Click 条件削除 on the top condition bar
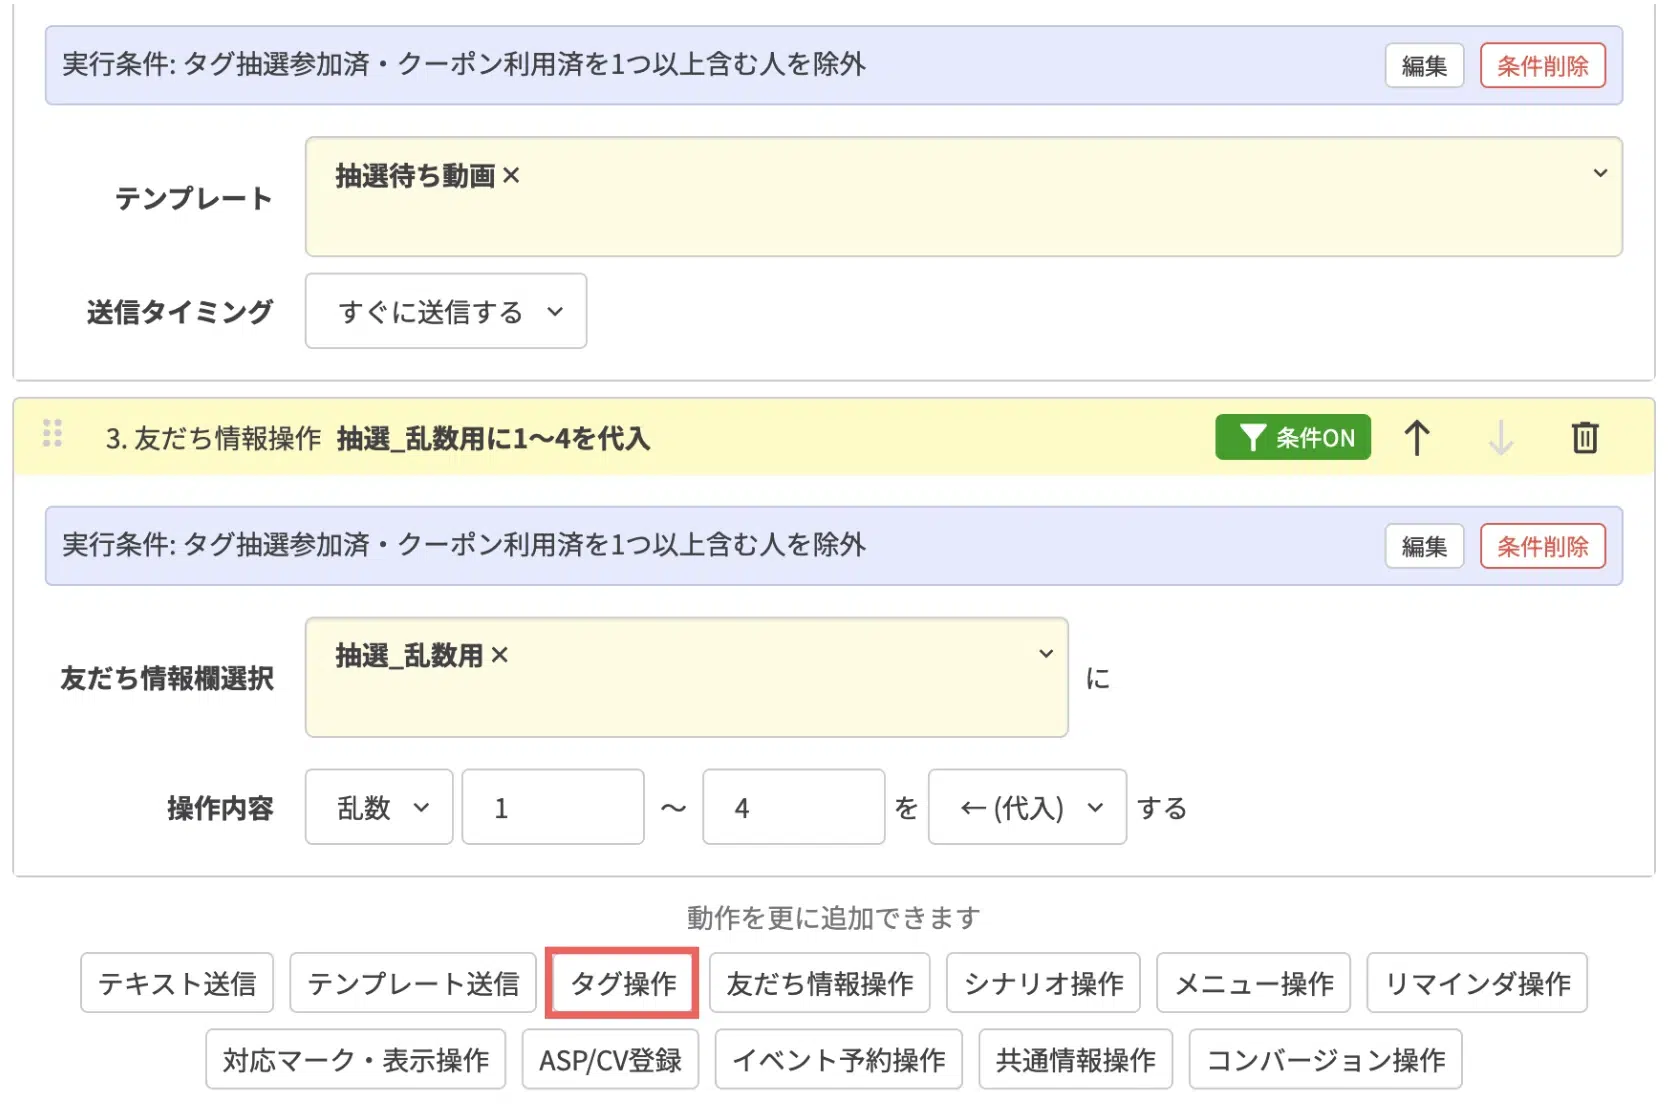Image resolution: width=1670 pixels, height=1112 pixels. (x=1542, y=66)
